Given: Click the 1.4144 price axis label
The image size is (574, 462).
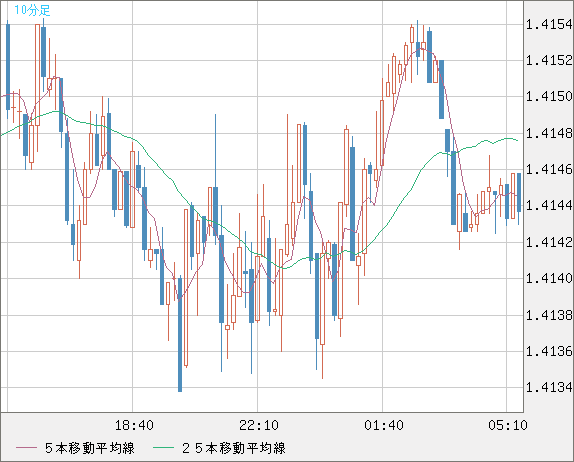Looking at the screenshot, I should (x=549, y=205).
